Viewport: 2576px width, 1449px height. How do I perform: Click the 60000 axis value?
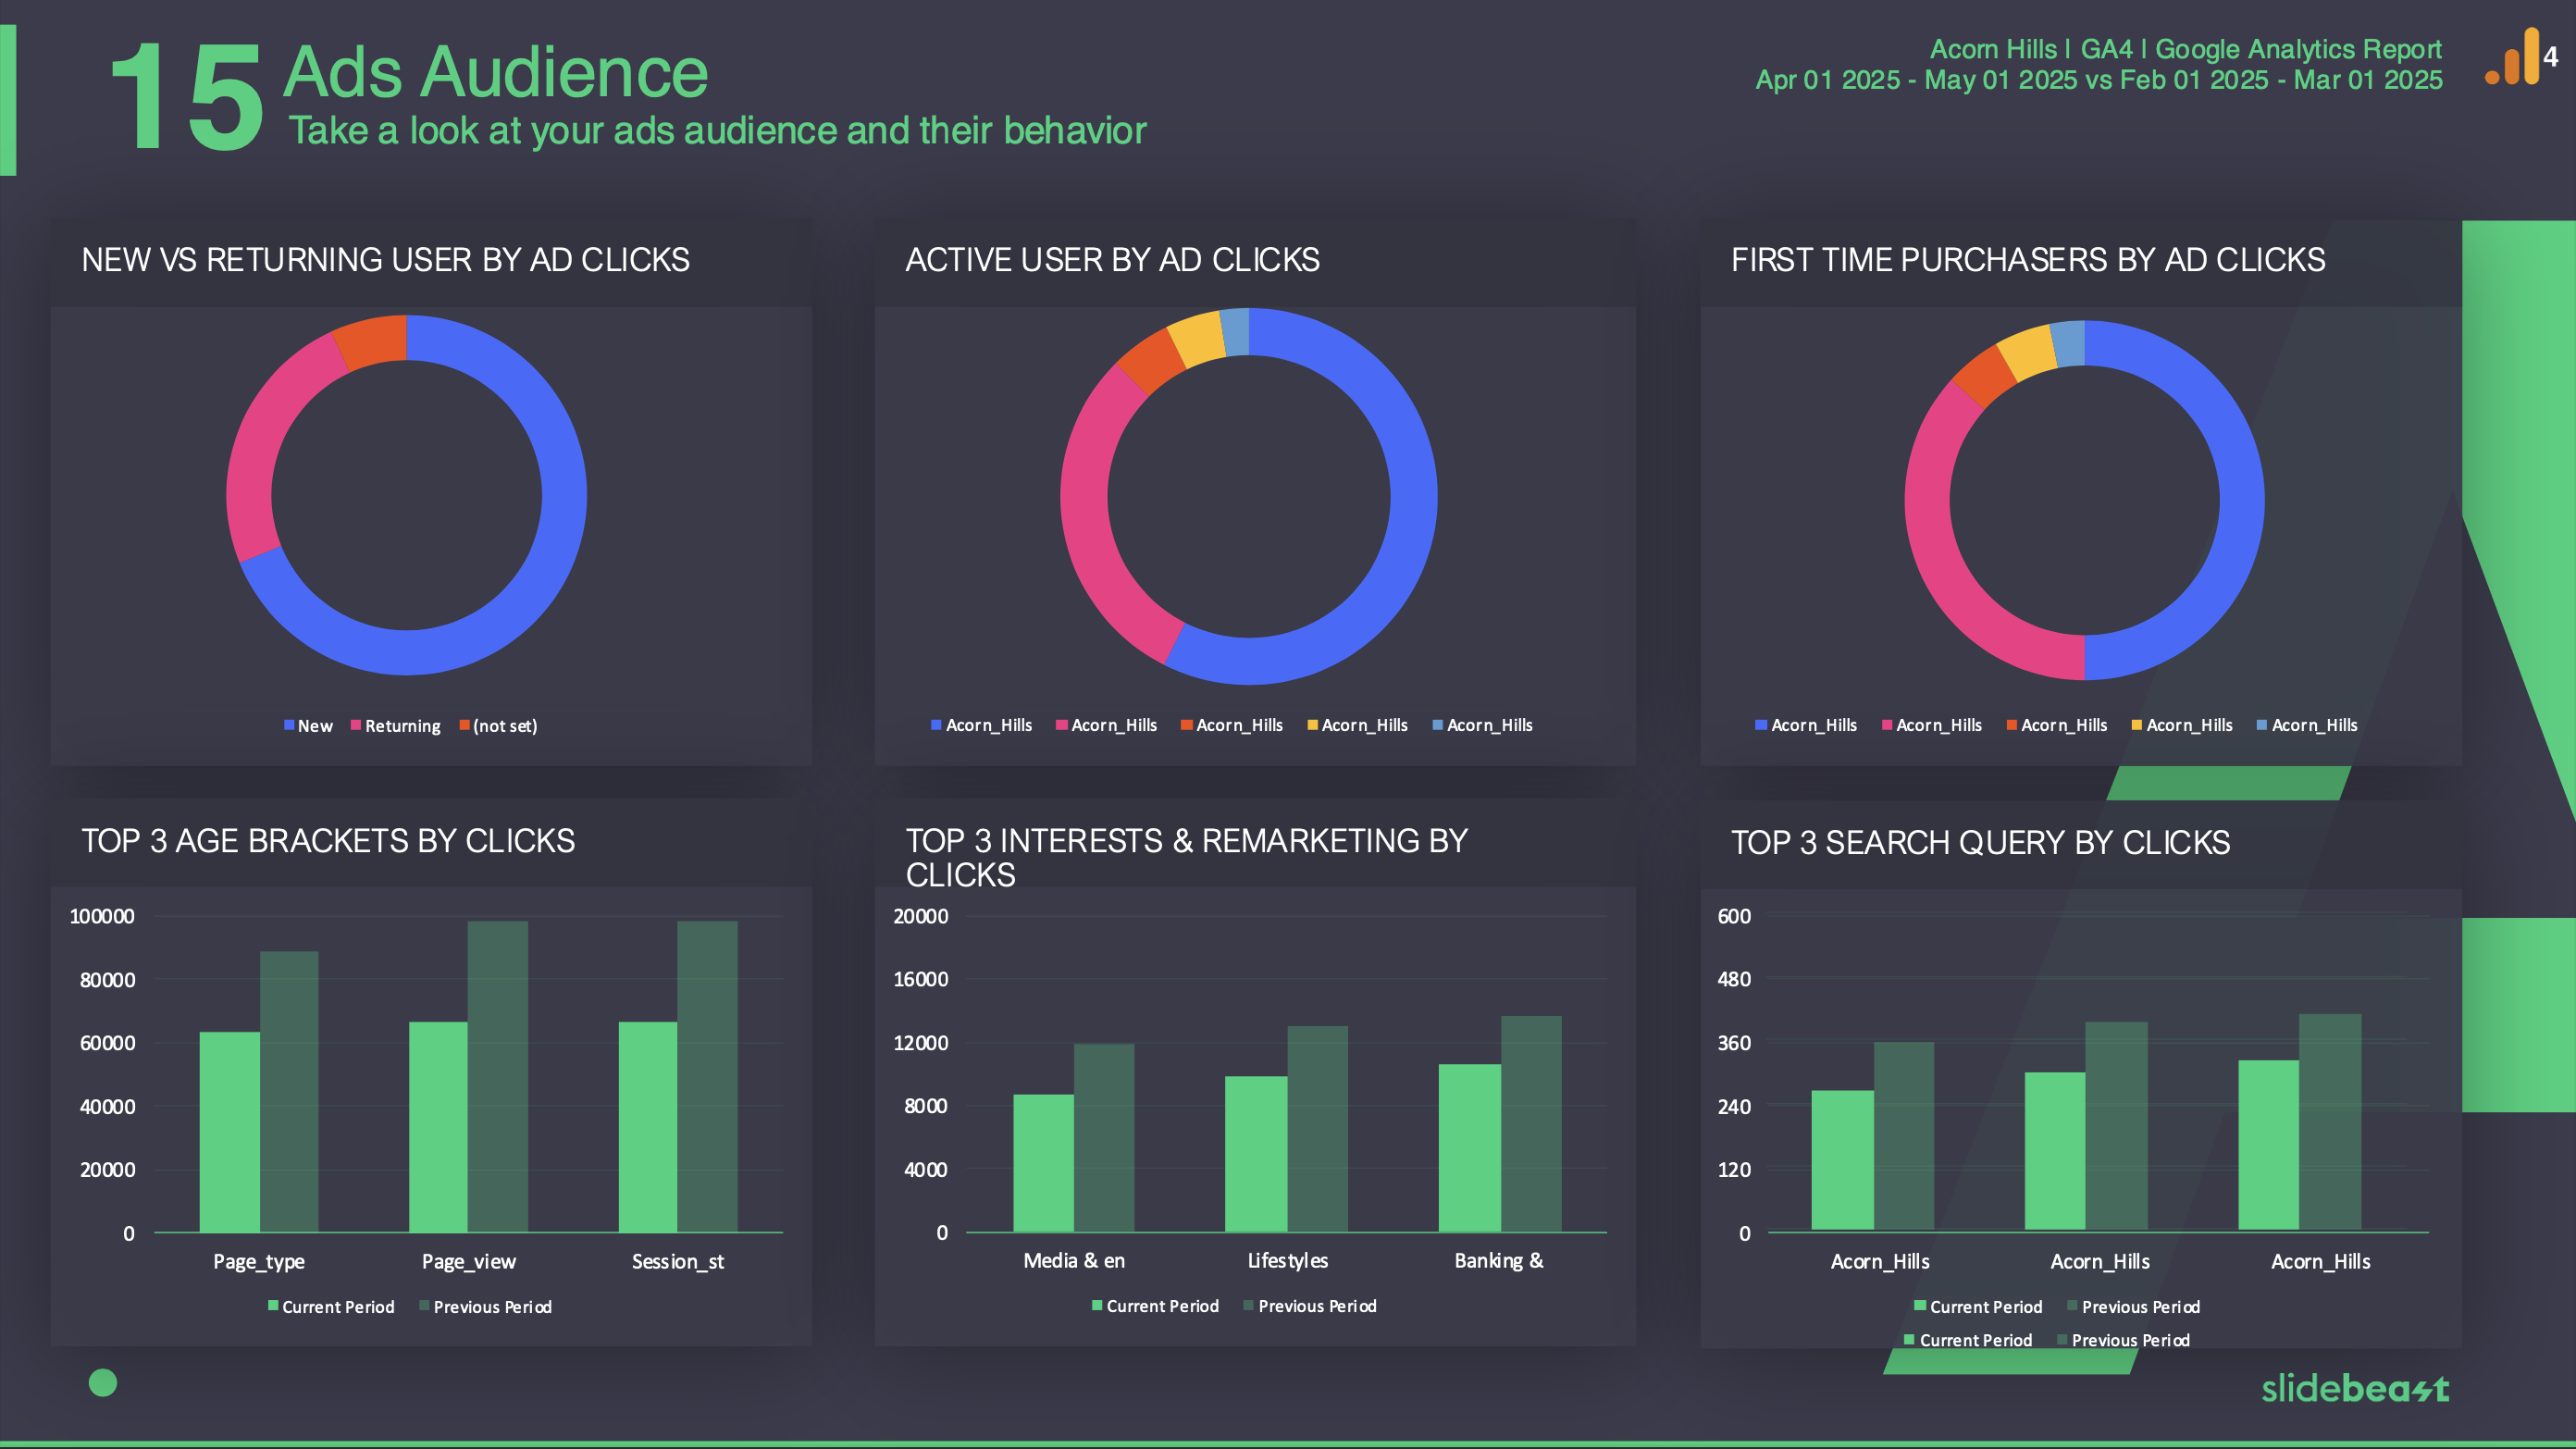[107, 1043]
